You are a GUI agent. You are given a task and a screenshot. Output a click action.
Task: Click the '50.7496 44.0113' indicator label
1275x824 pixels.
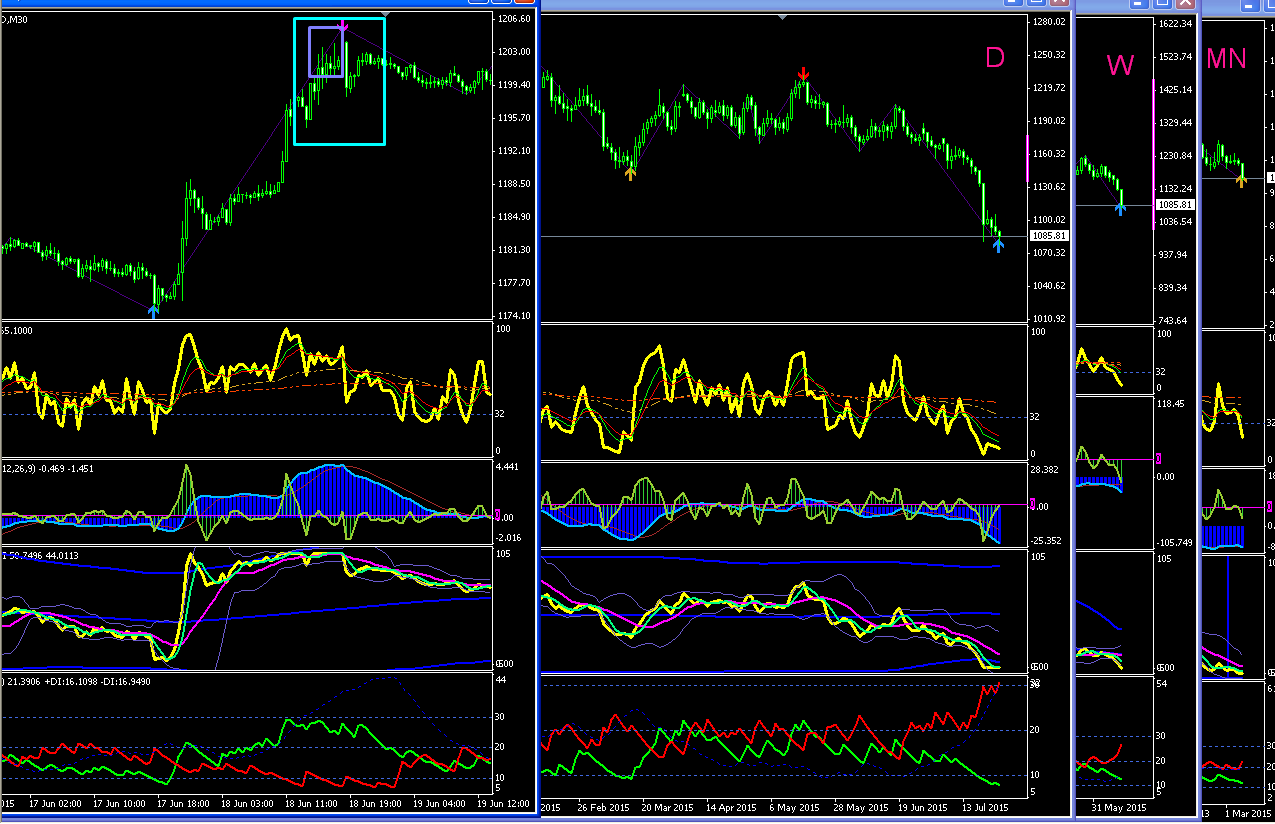pos(42,555)
